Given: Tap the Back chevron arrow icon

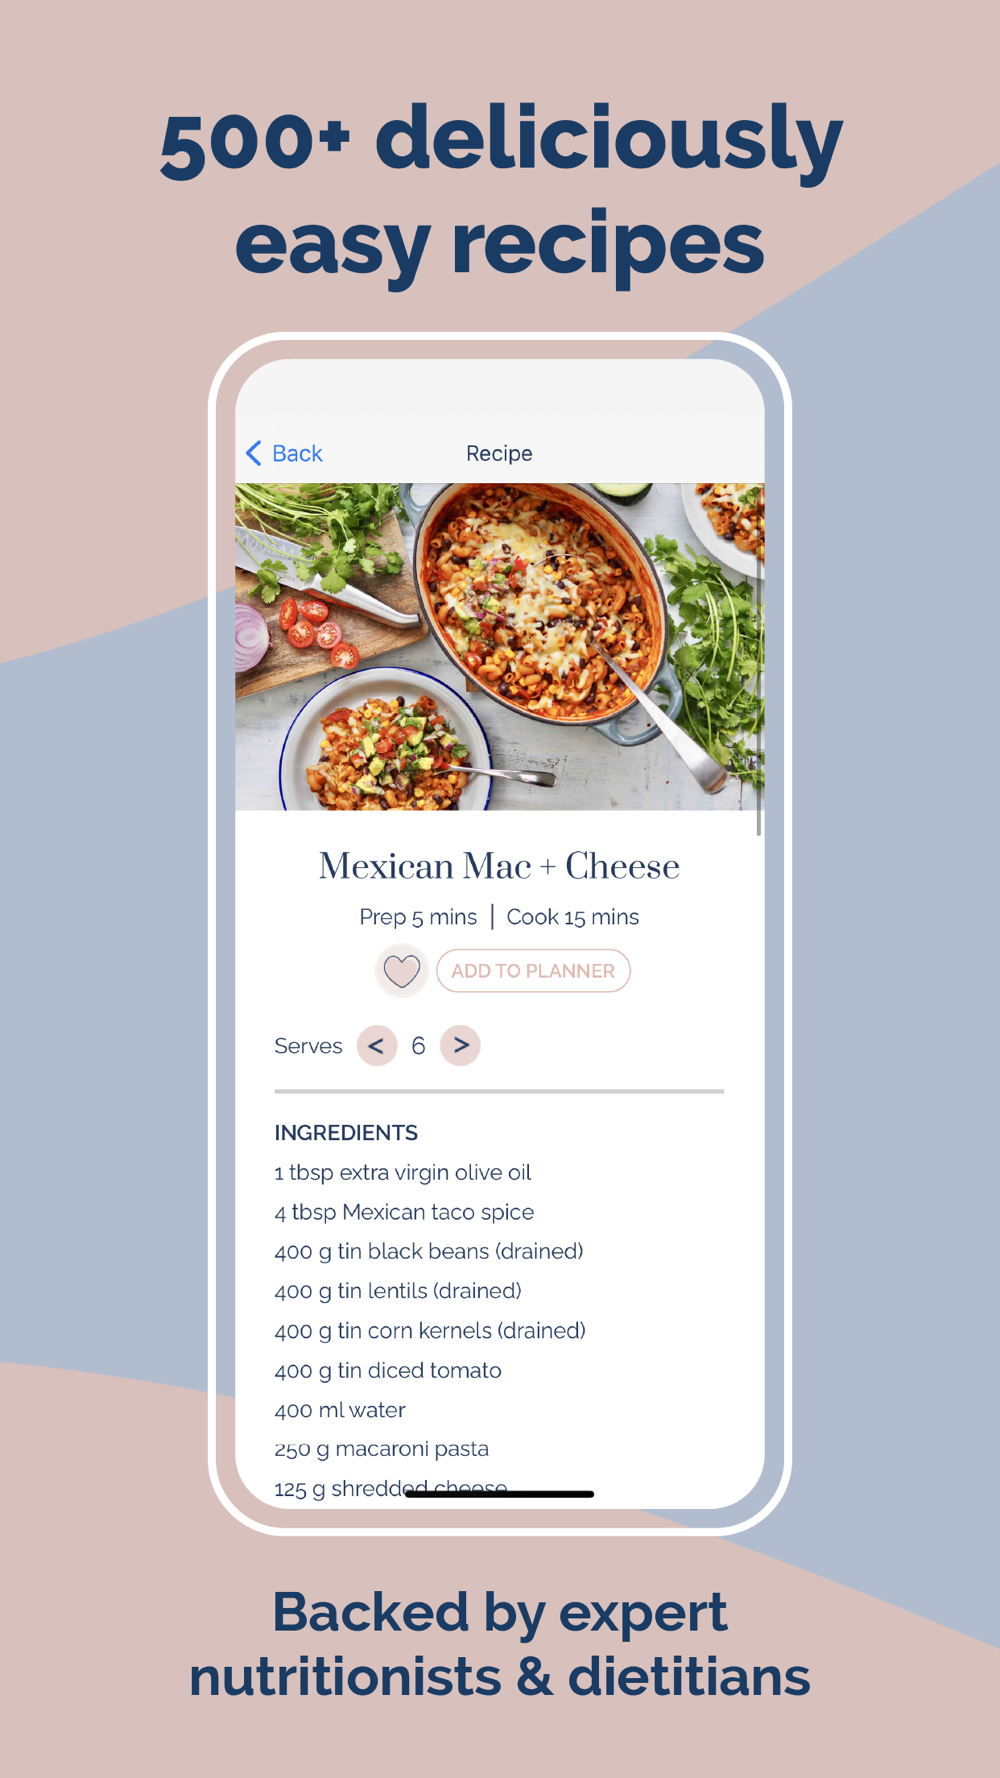Looking at the screenshot, I should click(254, 453).
